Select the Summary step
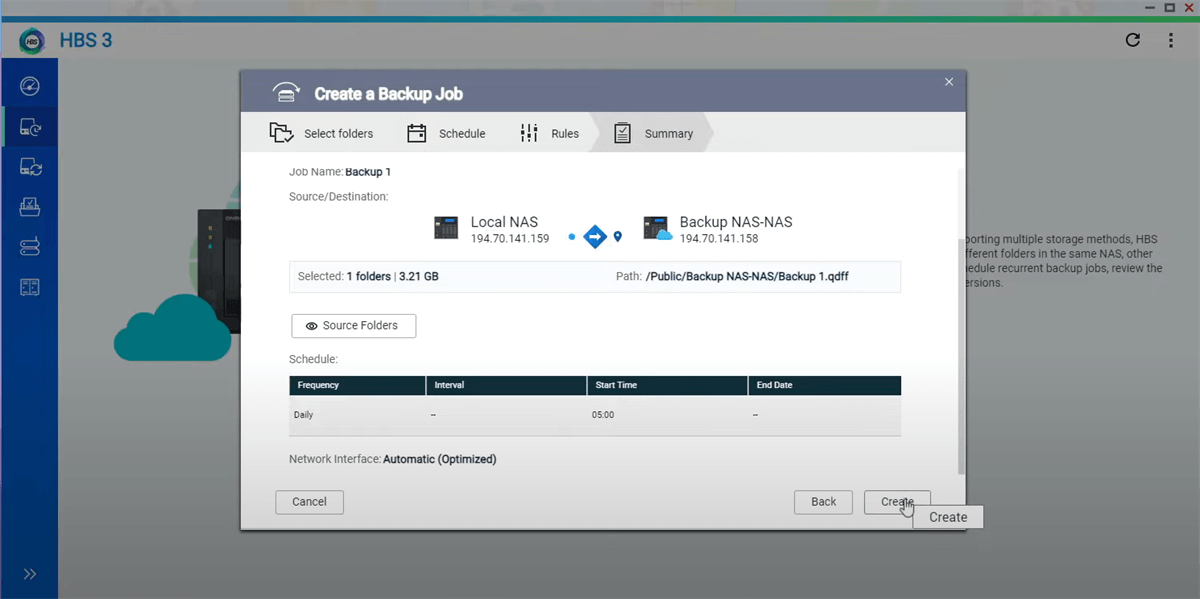 coord(653,133)
